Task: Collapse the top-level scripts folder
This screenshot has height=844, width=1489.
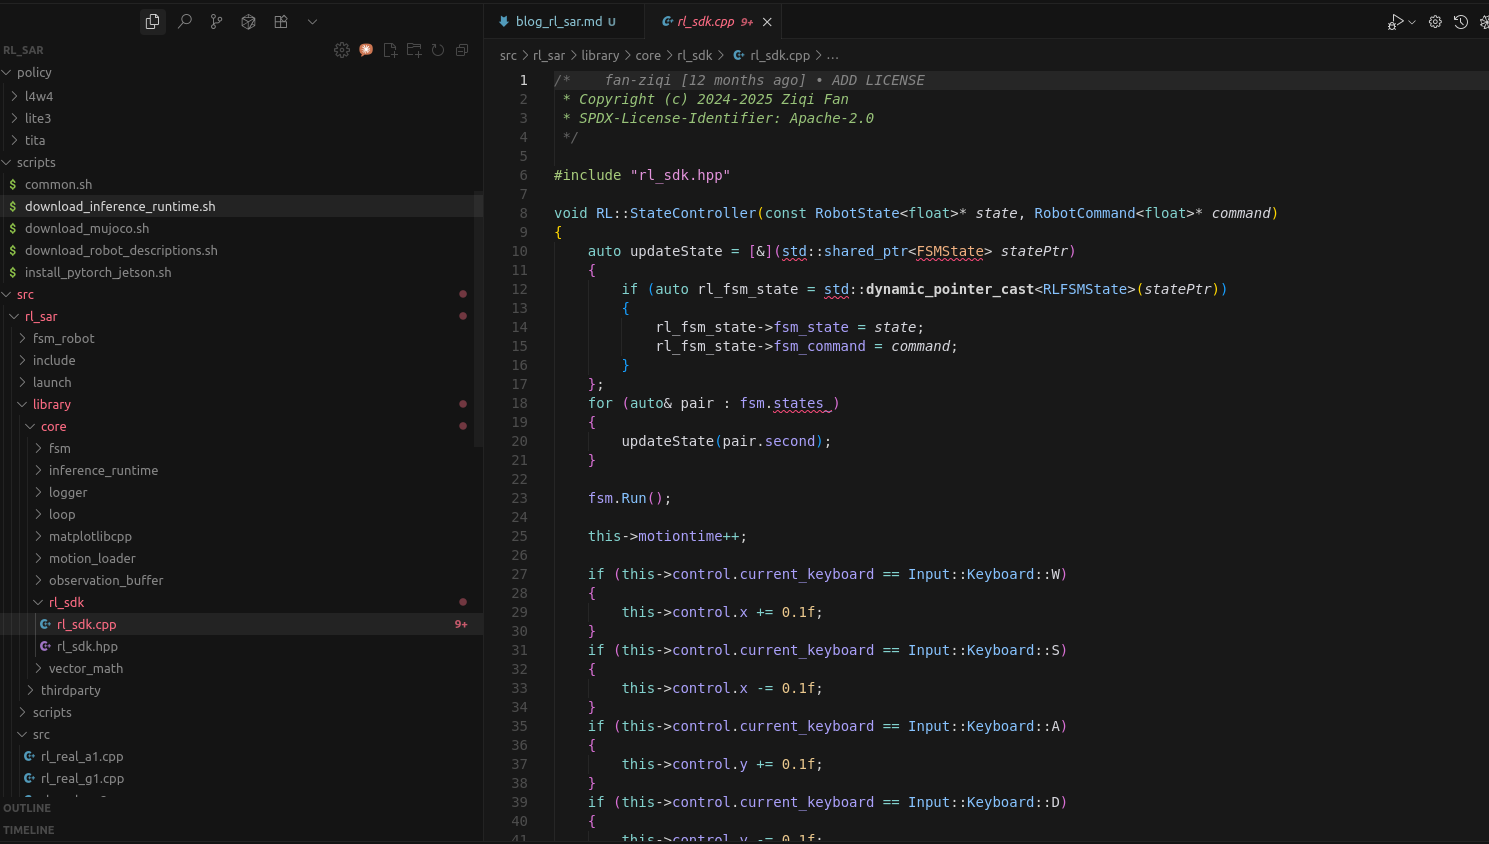Action: 240,162
